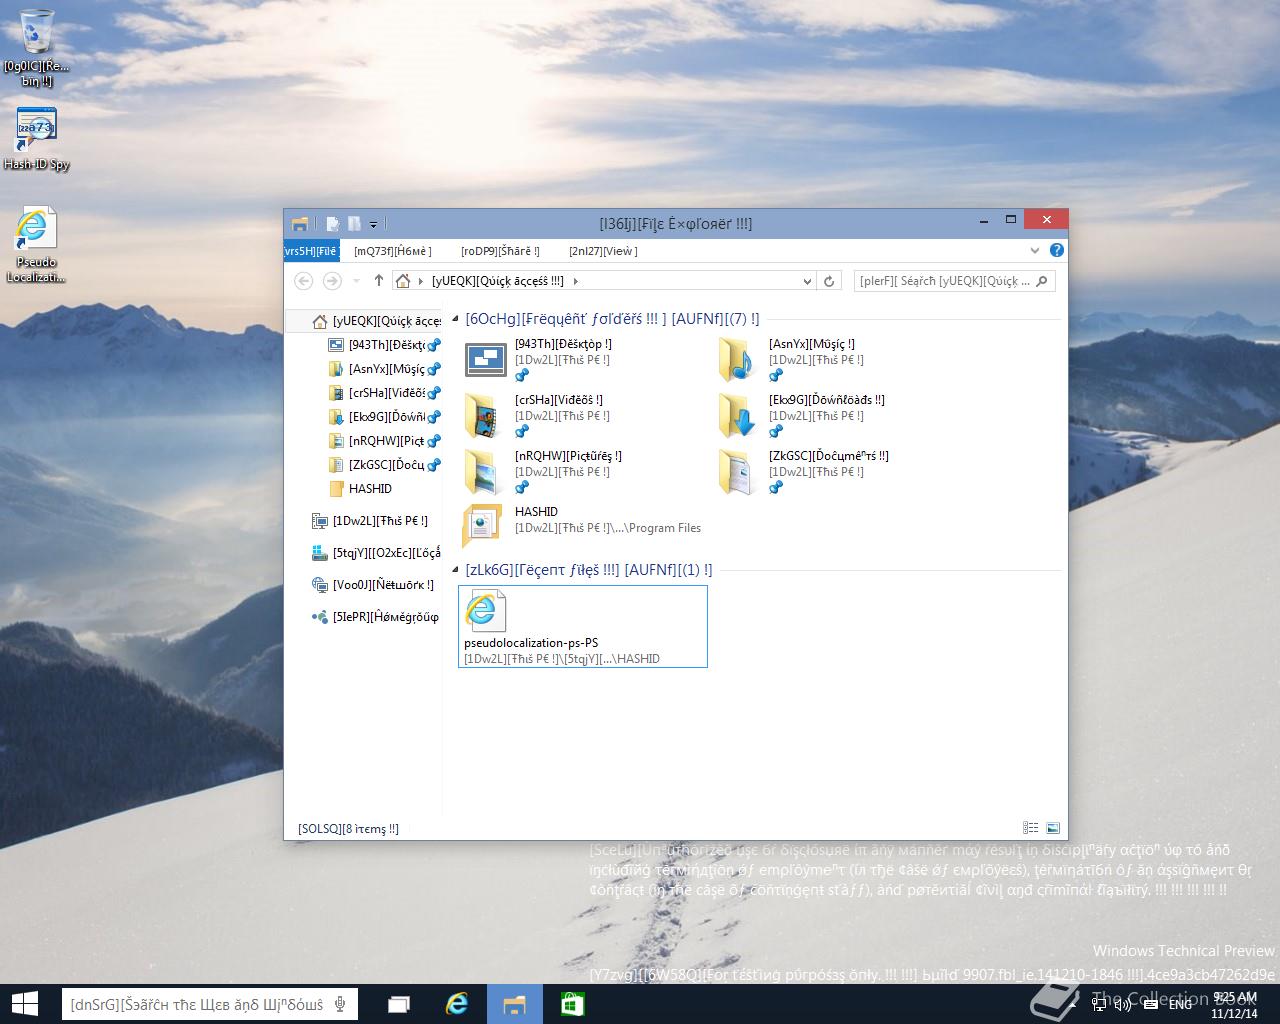This screenshot has width=1280, height=1024.
Task: Click the ENG language indicator in the tray
Action: point(1181,1003)
